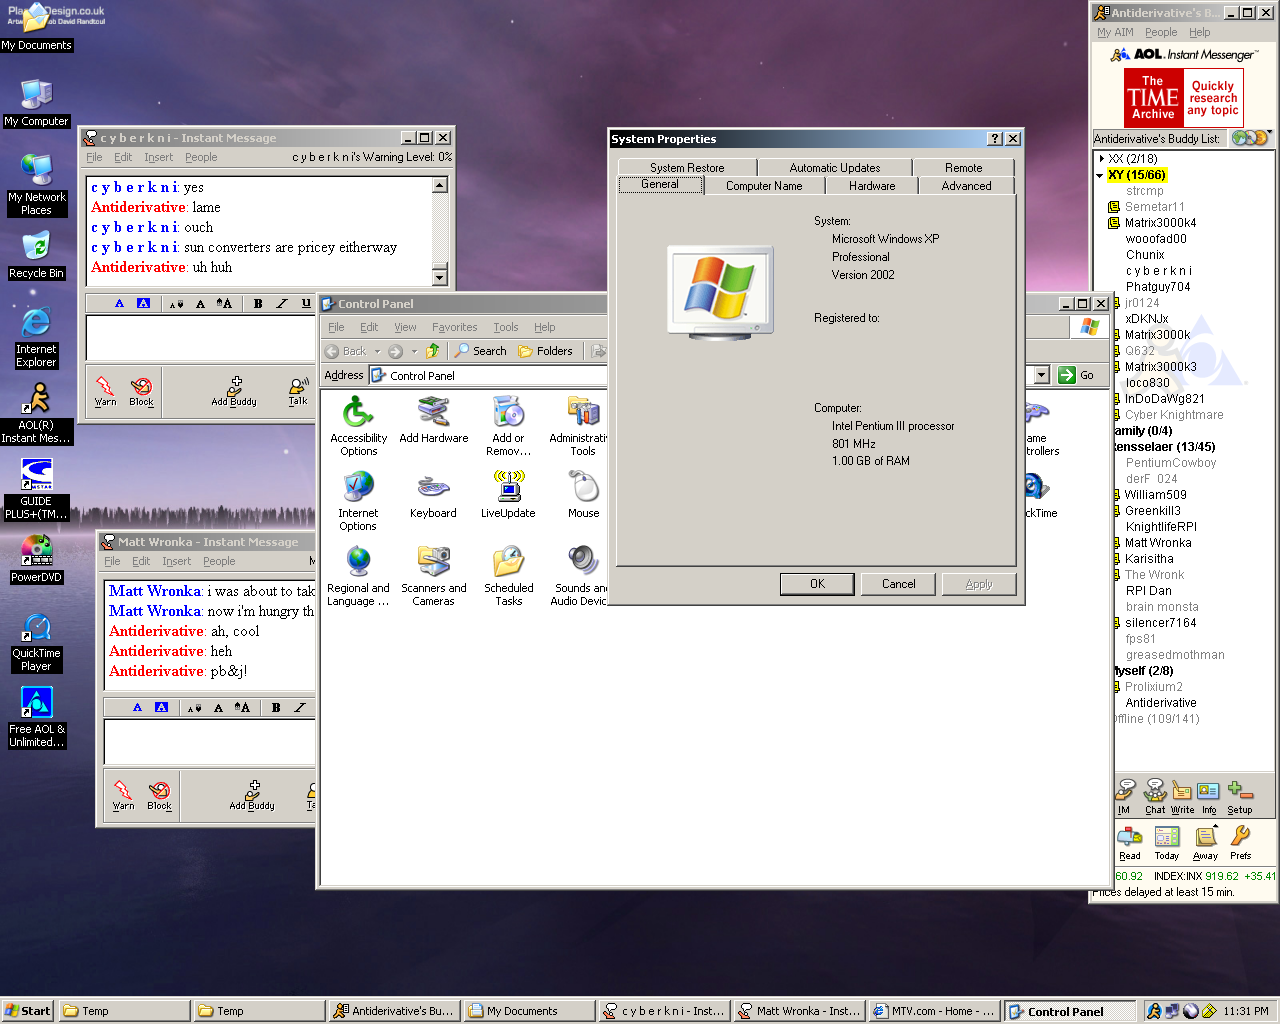Collapse the XY (15/66) buddy group
Image resolution: width=1280 pixels, height=1024 pixels.
(x=1100, y=175)
